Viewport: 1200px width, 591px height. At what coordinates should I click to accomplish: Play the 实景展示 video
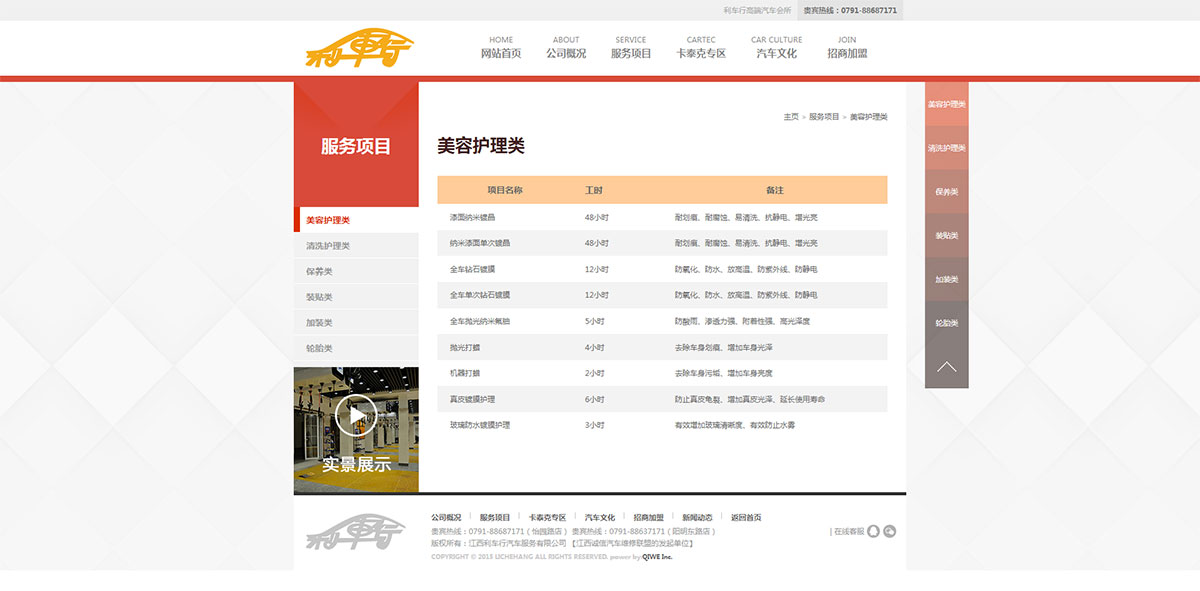tap(356, 415)
